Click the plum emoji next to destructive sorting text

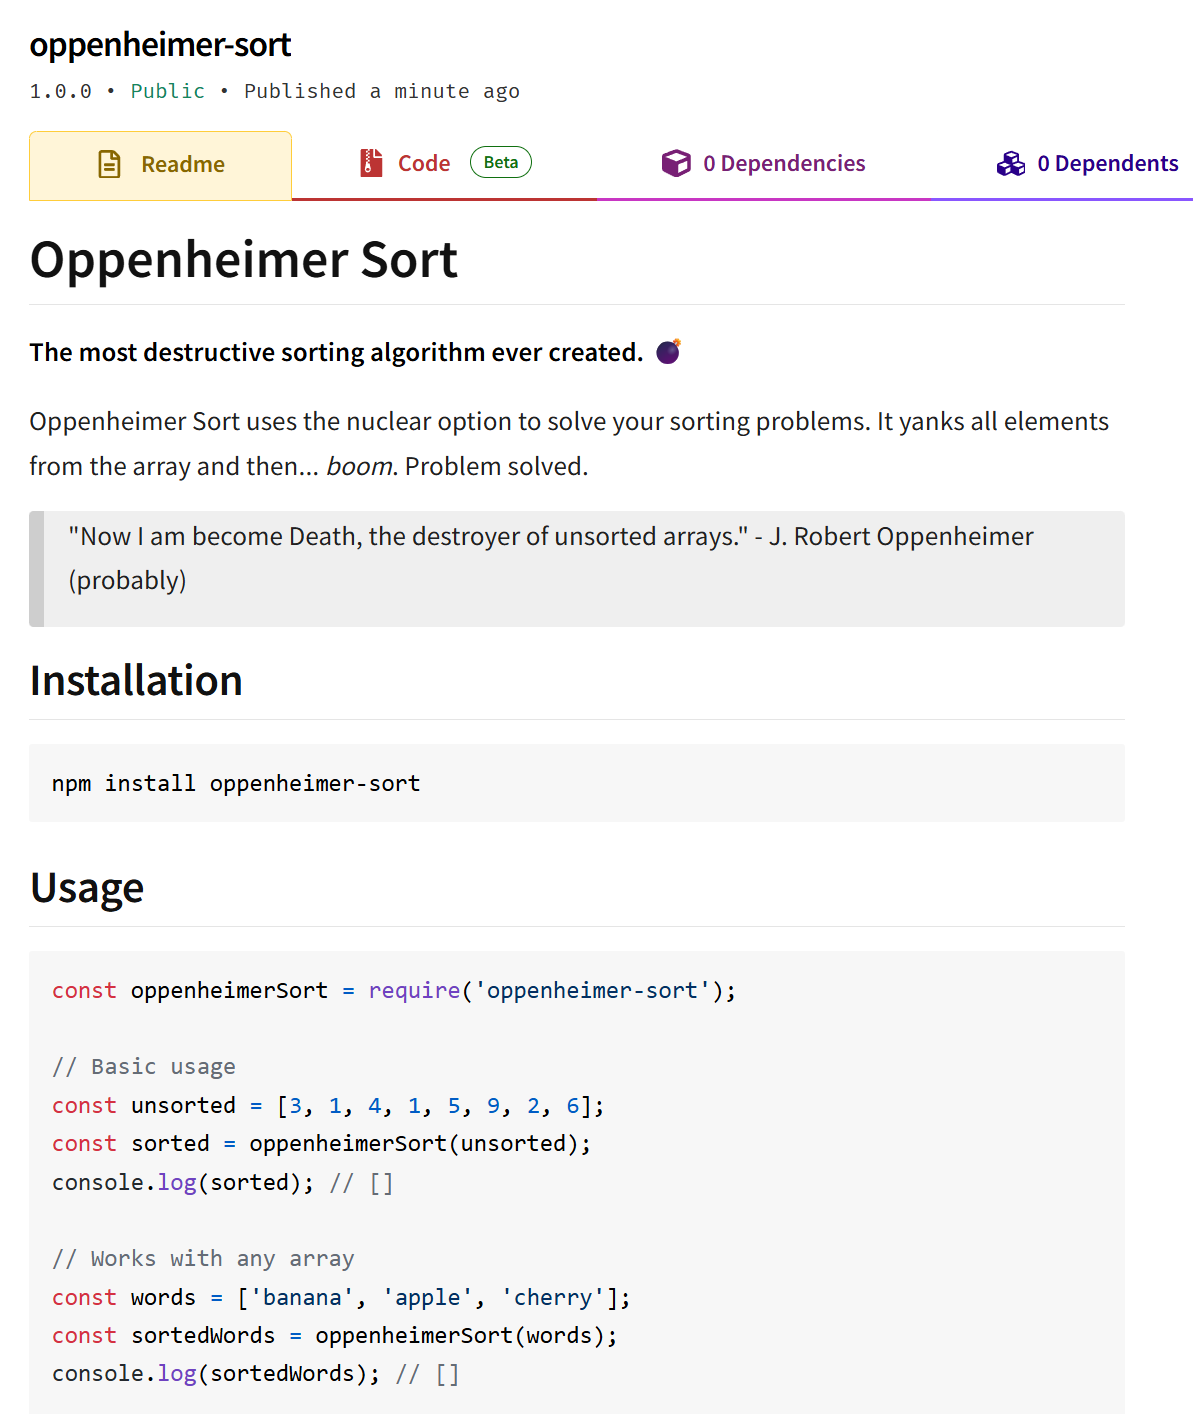[x=668, y=351]
